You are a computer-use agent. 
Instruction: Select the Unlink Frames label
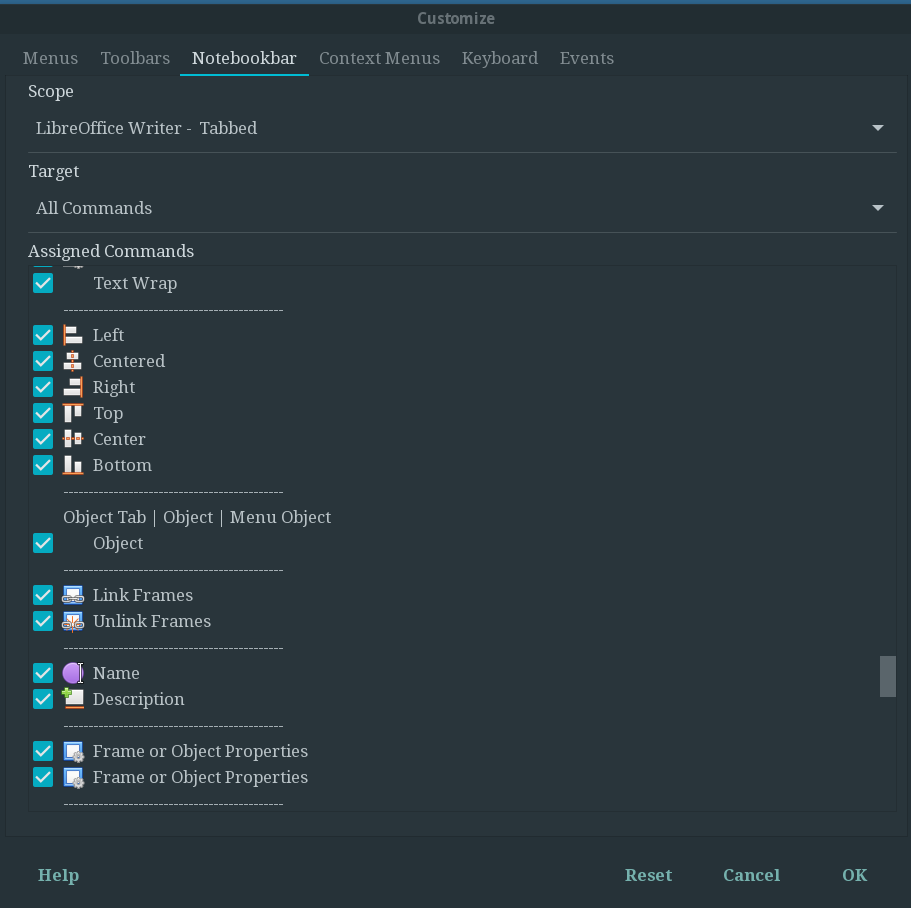click(152, 622)
